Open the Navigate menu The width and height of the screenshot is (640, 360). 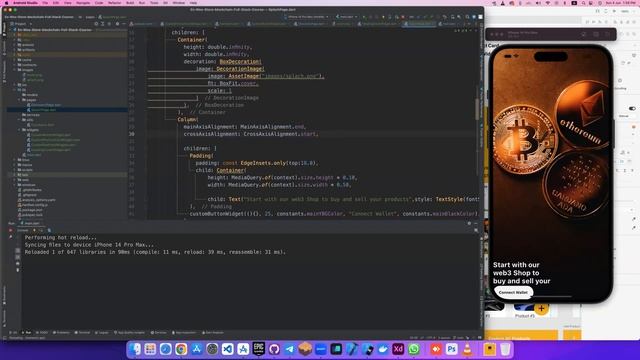tap(83, 3)
